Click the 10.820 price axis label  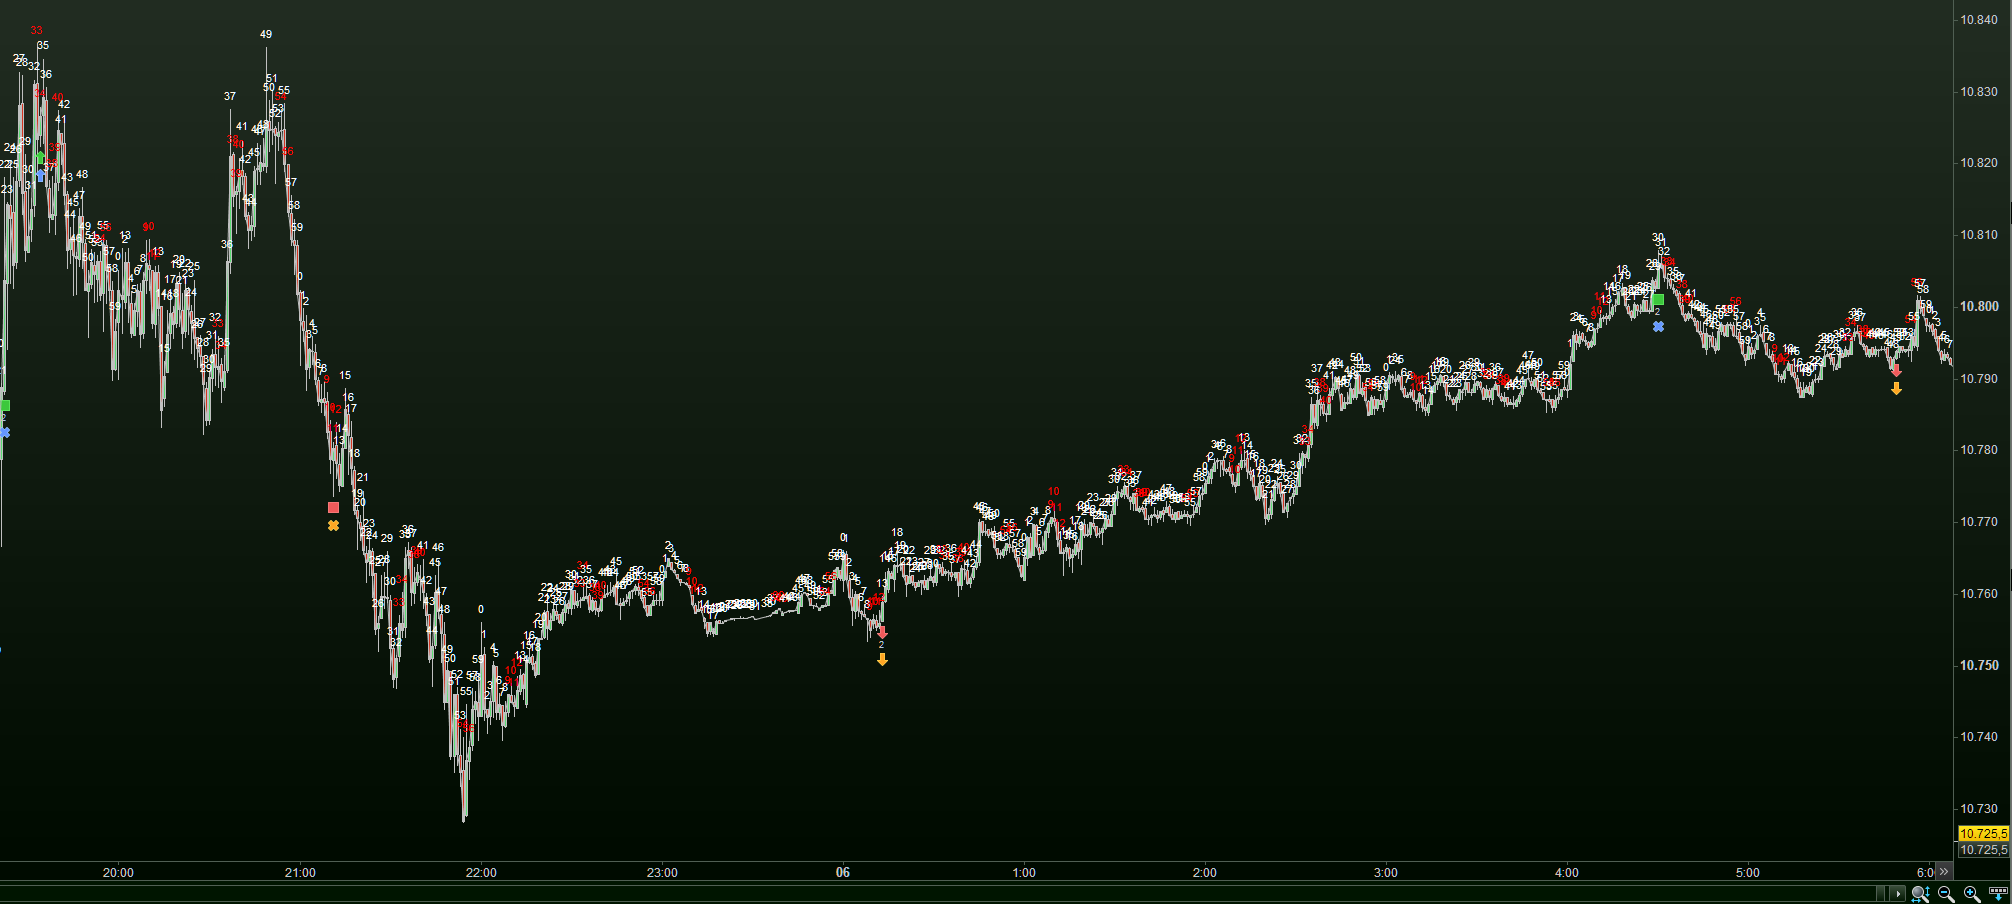1979,163
